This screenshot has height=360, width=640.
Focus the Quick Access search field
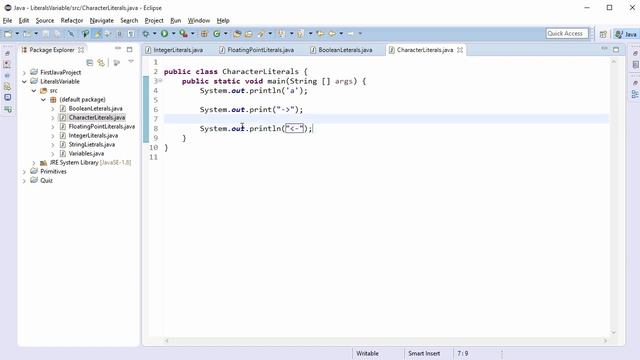[567, 33]
